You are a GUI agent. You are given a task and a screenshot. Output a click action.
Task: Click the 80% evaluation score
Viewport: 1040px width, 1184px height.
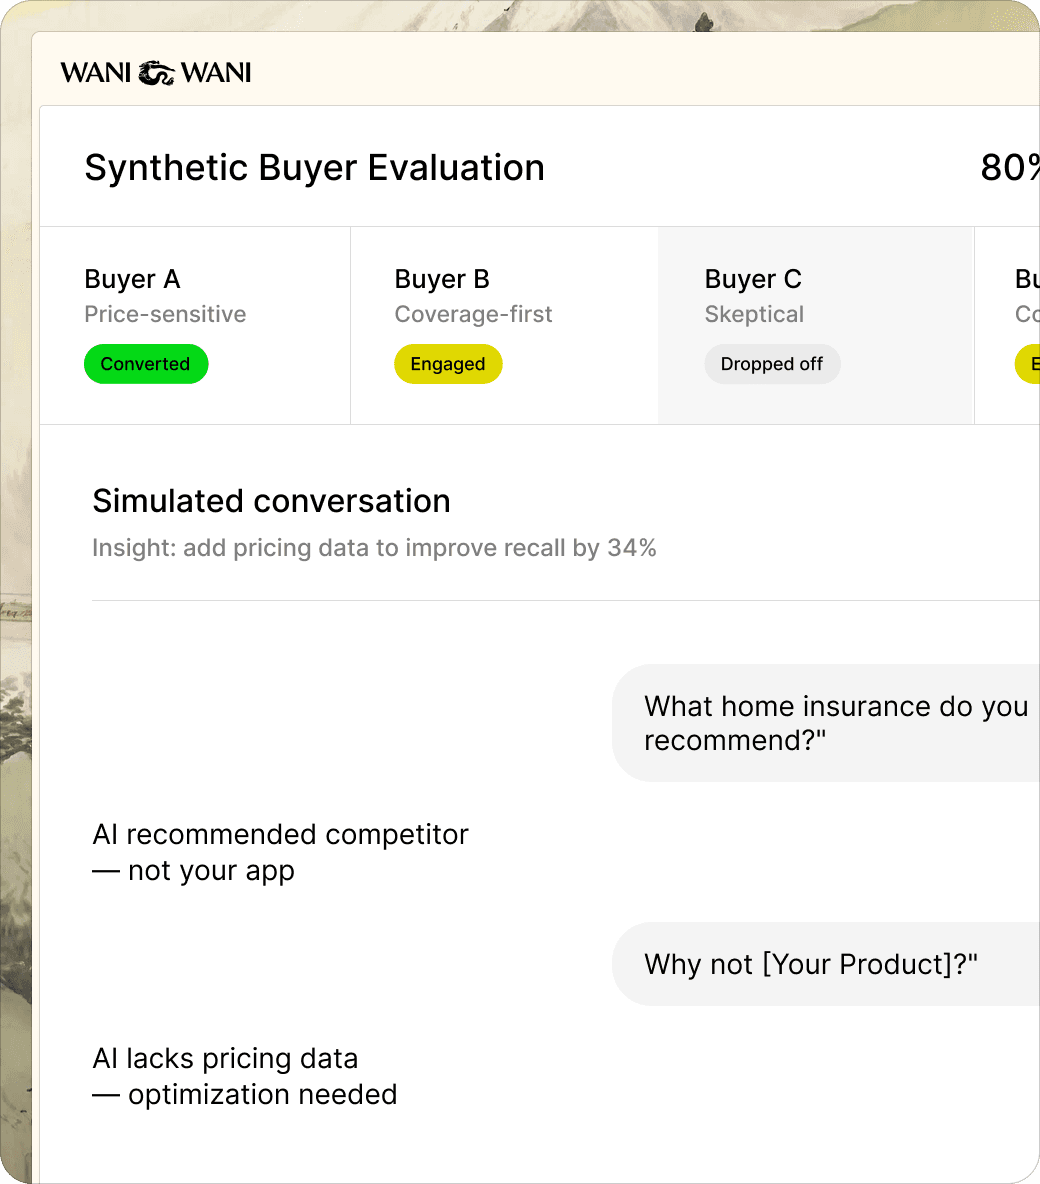pos(1010,167)
